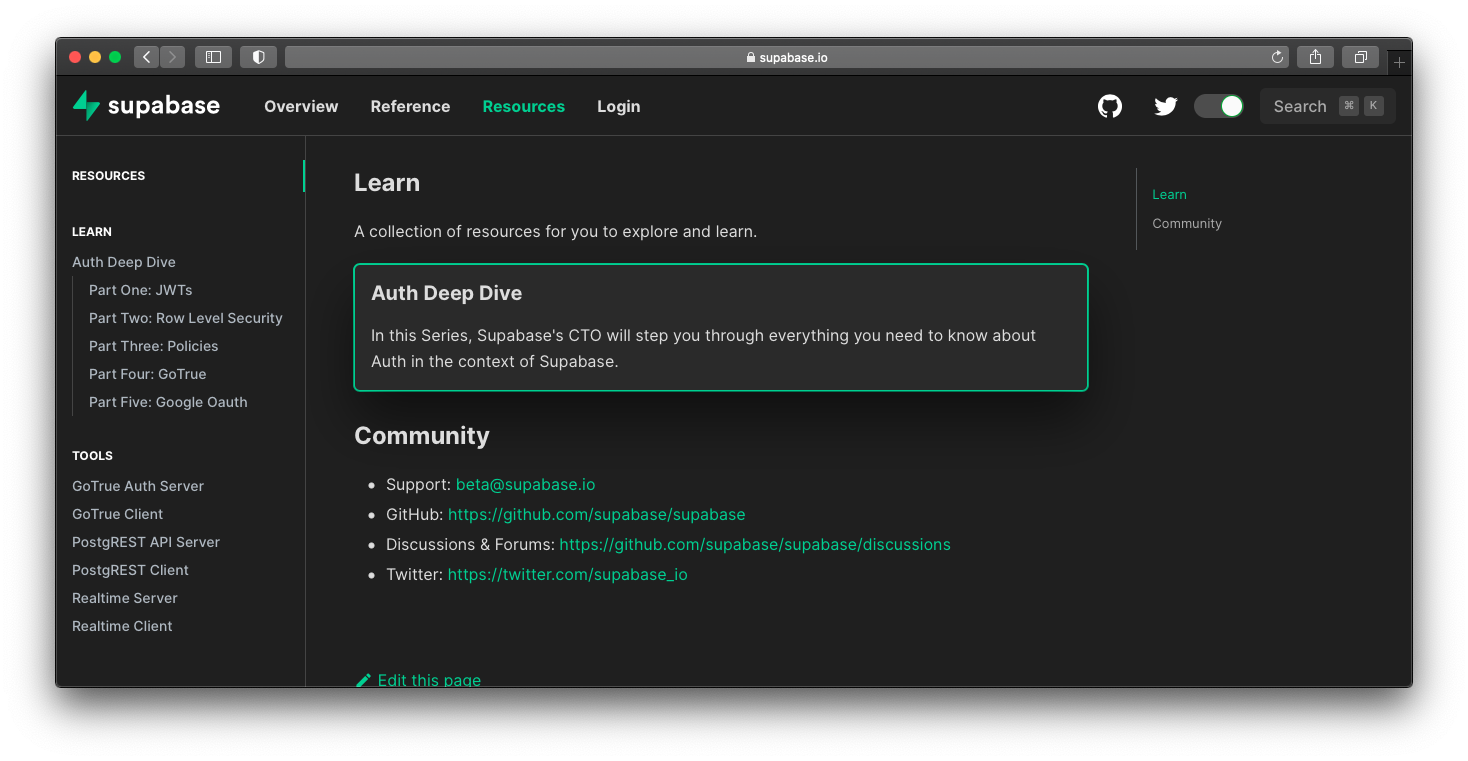Click the pencil icon beside Edit this page
Image resolution: width=1468 pixels, height=761 pixels.
pyautogui.click(x=364, y=680)
